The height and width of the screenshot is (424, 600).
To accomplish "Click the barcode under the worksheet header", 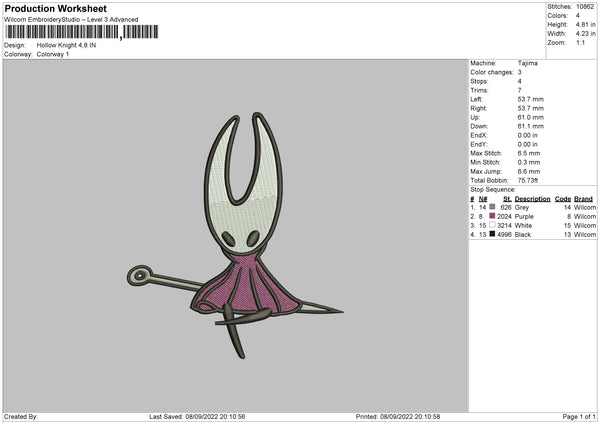I will [82, 32].
